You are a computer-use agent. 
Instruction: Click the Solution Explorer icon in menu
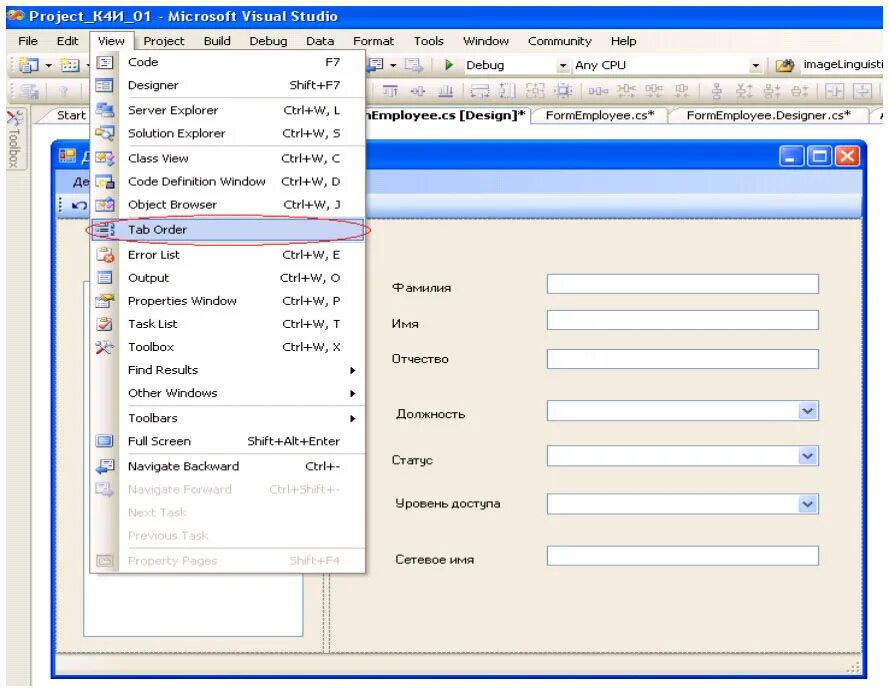(105, 133)
